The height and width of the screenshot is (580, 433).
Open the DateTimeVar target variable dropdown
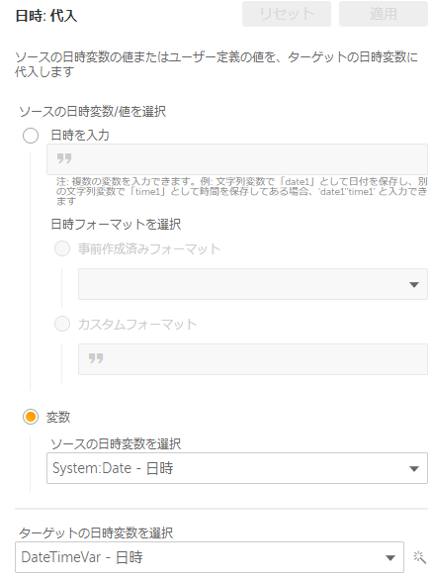[209, 557]
